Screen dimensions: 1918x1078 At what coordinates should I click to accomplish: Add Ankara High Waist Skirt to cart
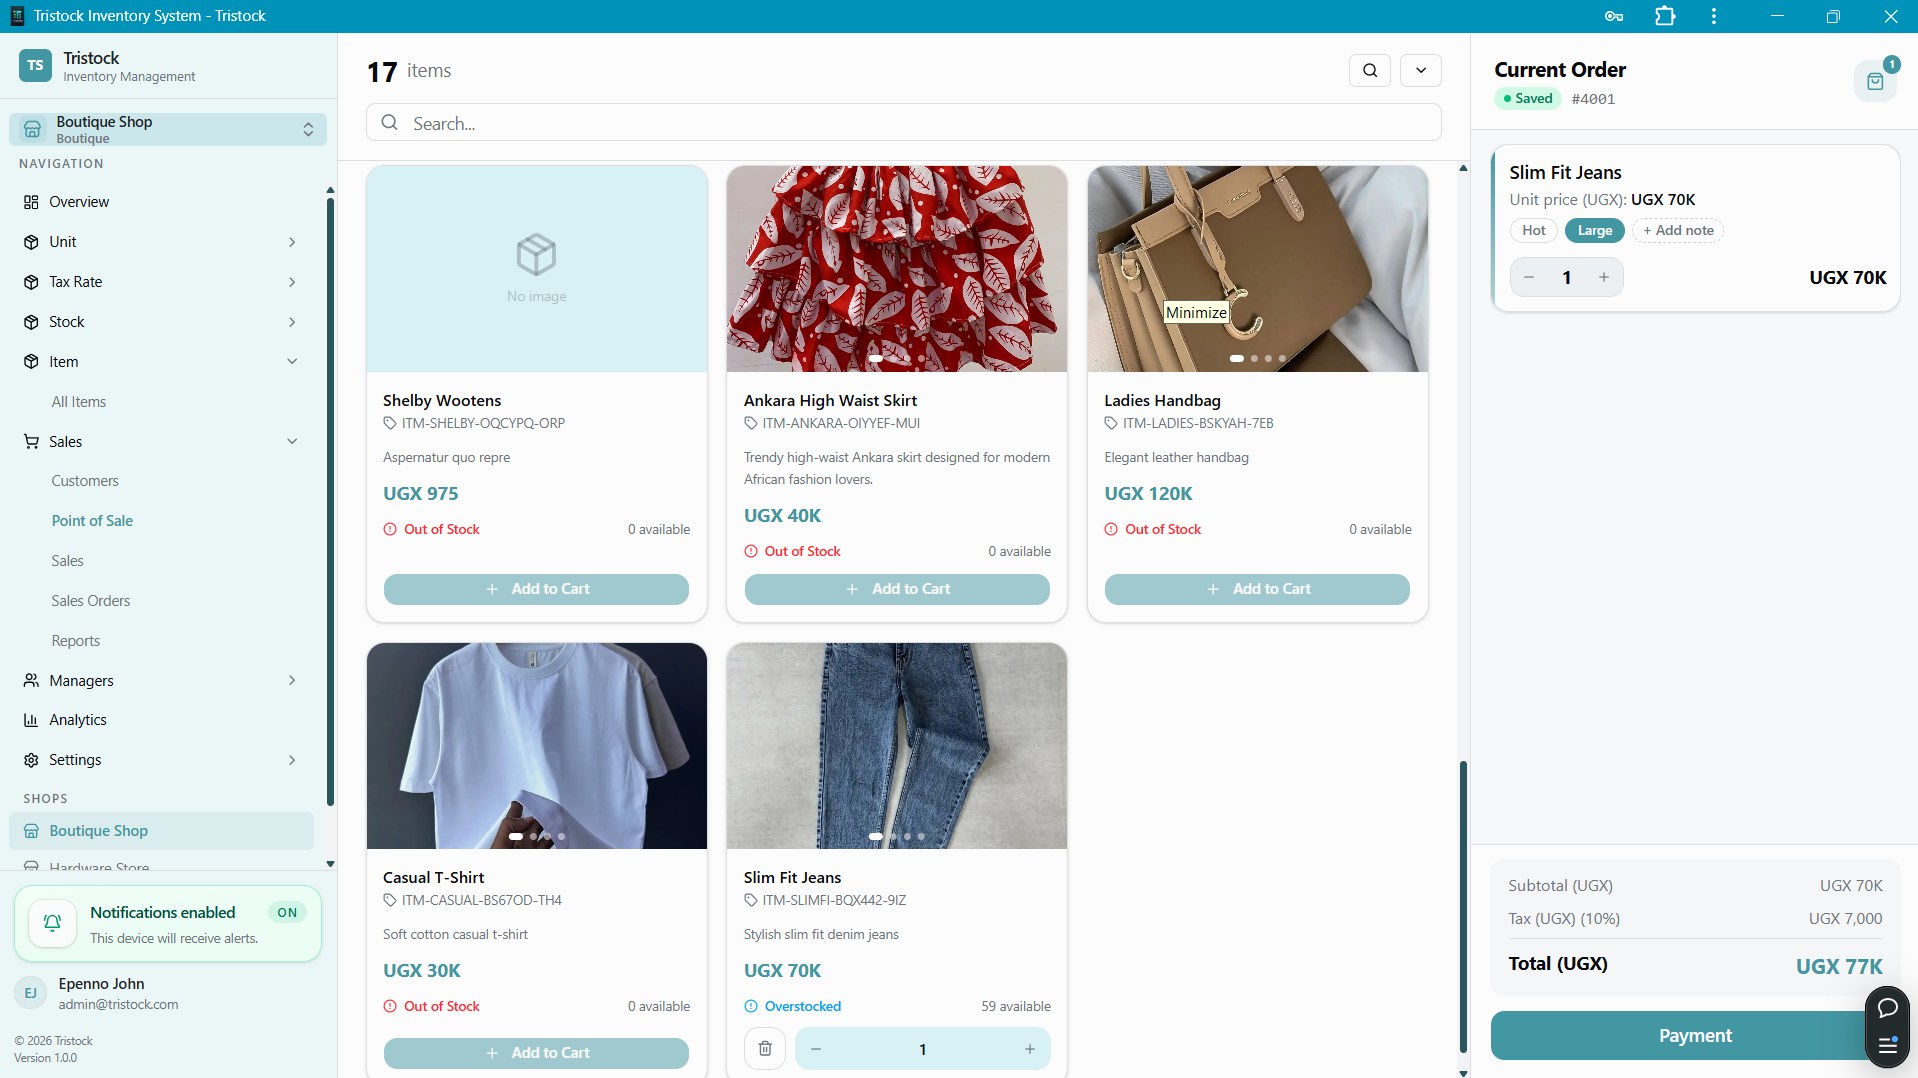pyautogui.click(x=897, y=589)
